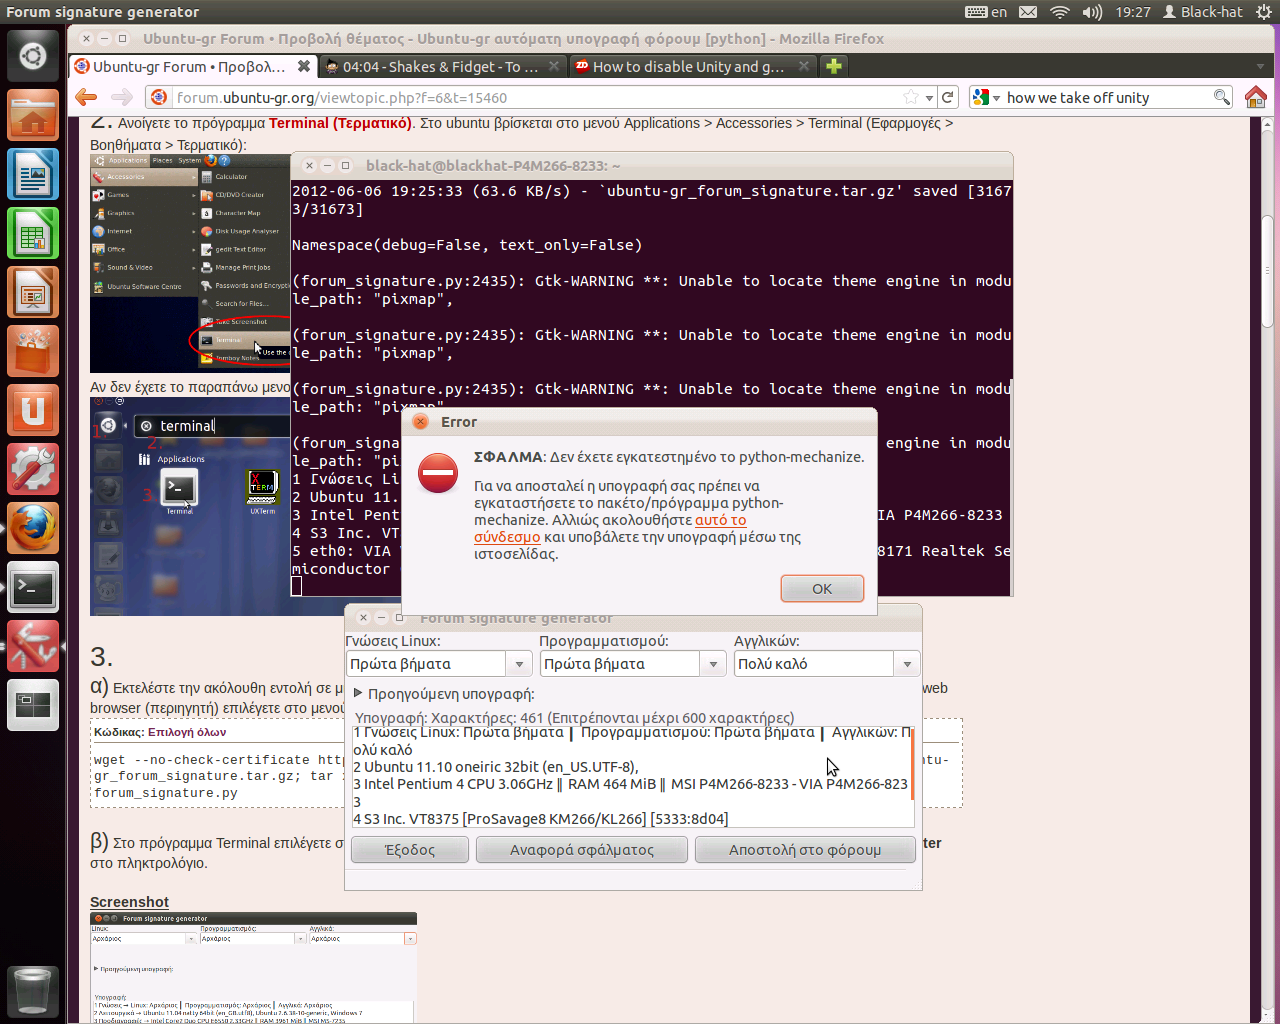Open LibreOffice Writer from launcher
The width and height of the screenshot is (1280, 1024).
33,175
